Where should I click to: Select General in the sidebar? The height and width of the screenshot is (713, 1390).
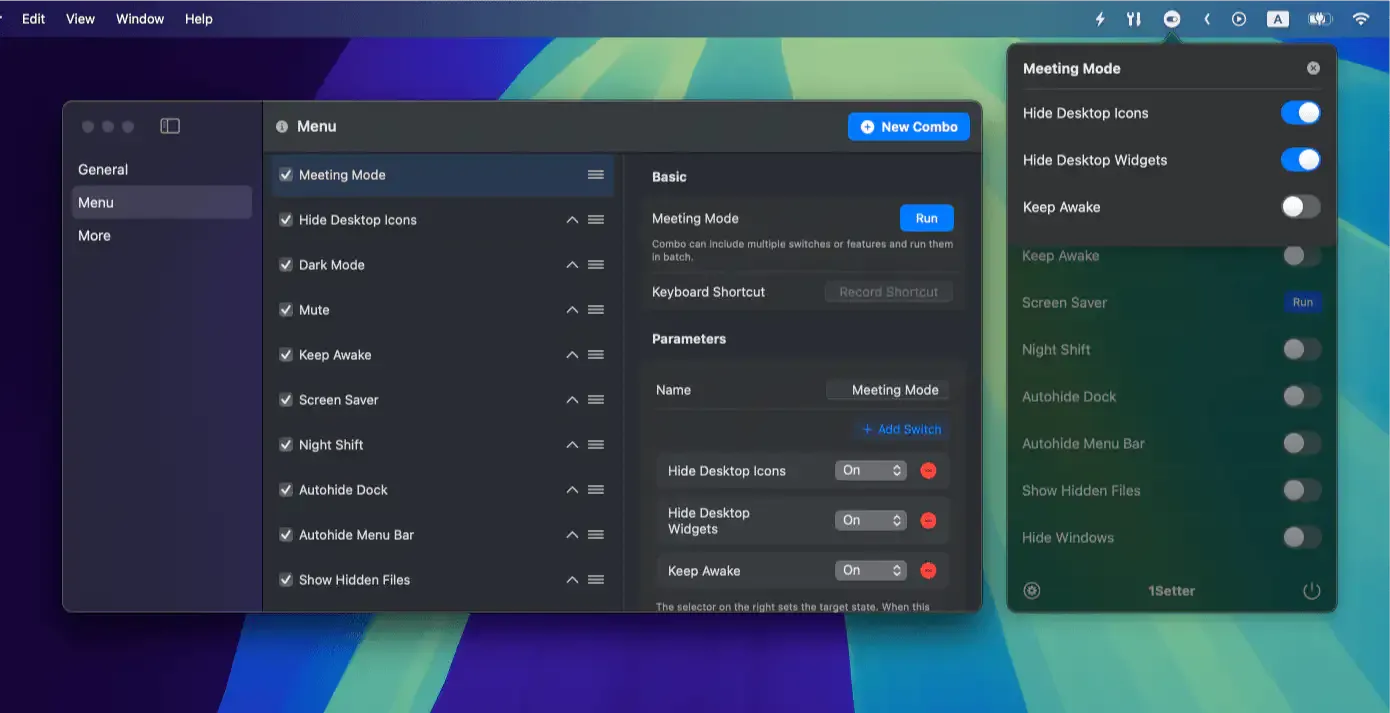(103, 170)
